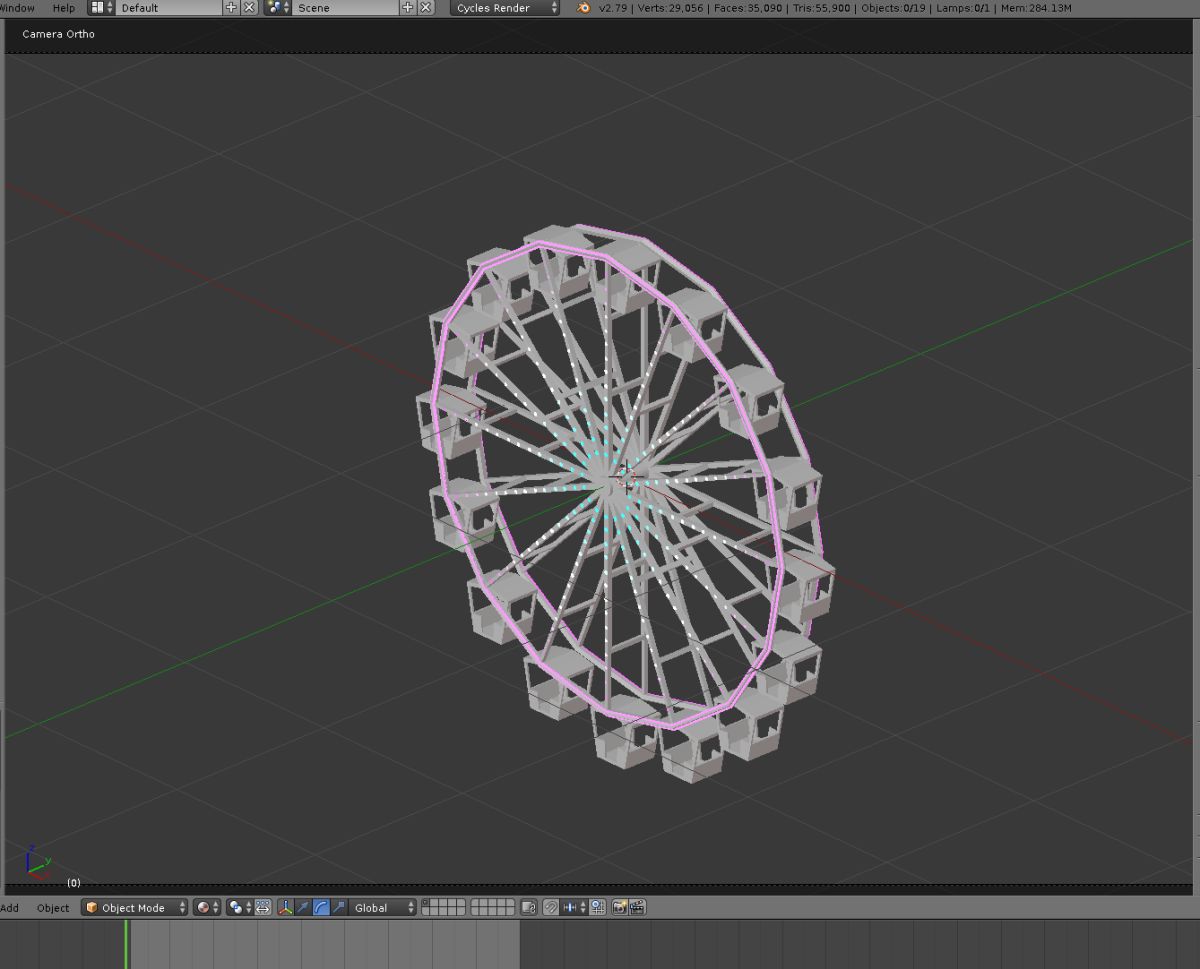Open the Help menu
Image resolution: width=1200 pixels, height=969 pixels.
click(63, 8)
